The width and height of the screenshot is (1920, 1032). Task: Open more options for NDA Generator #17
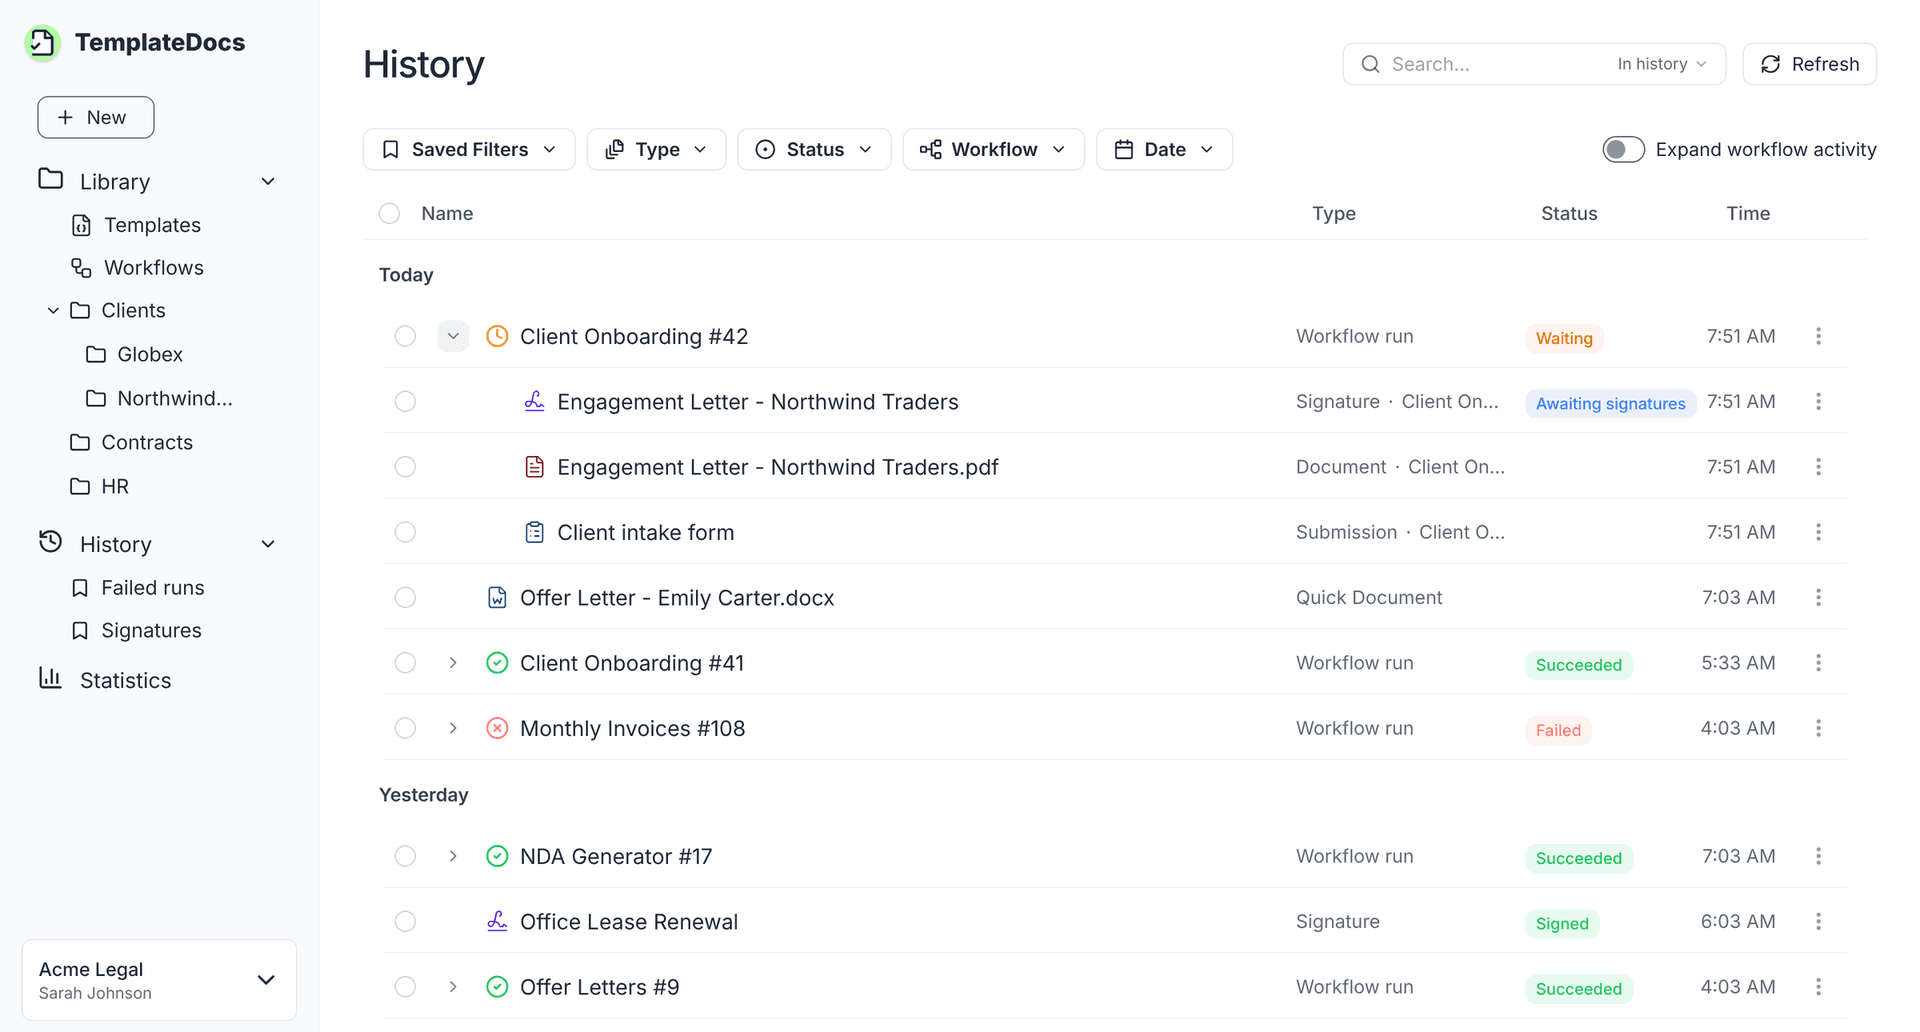(x=1818, y=856)
